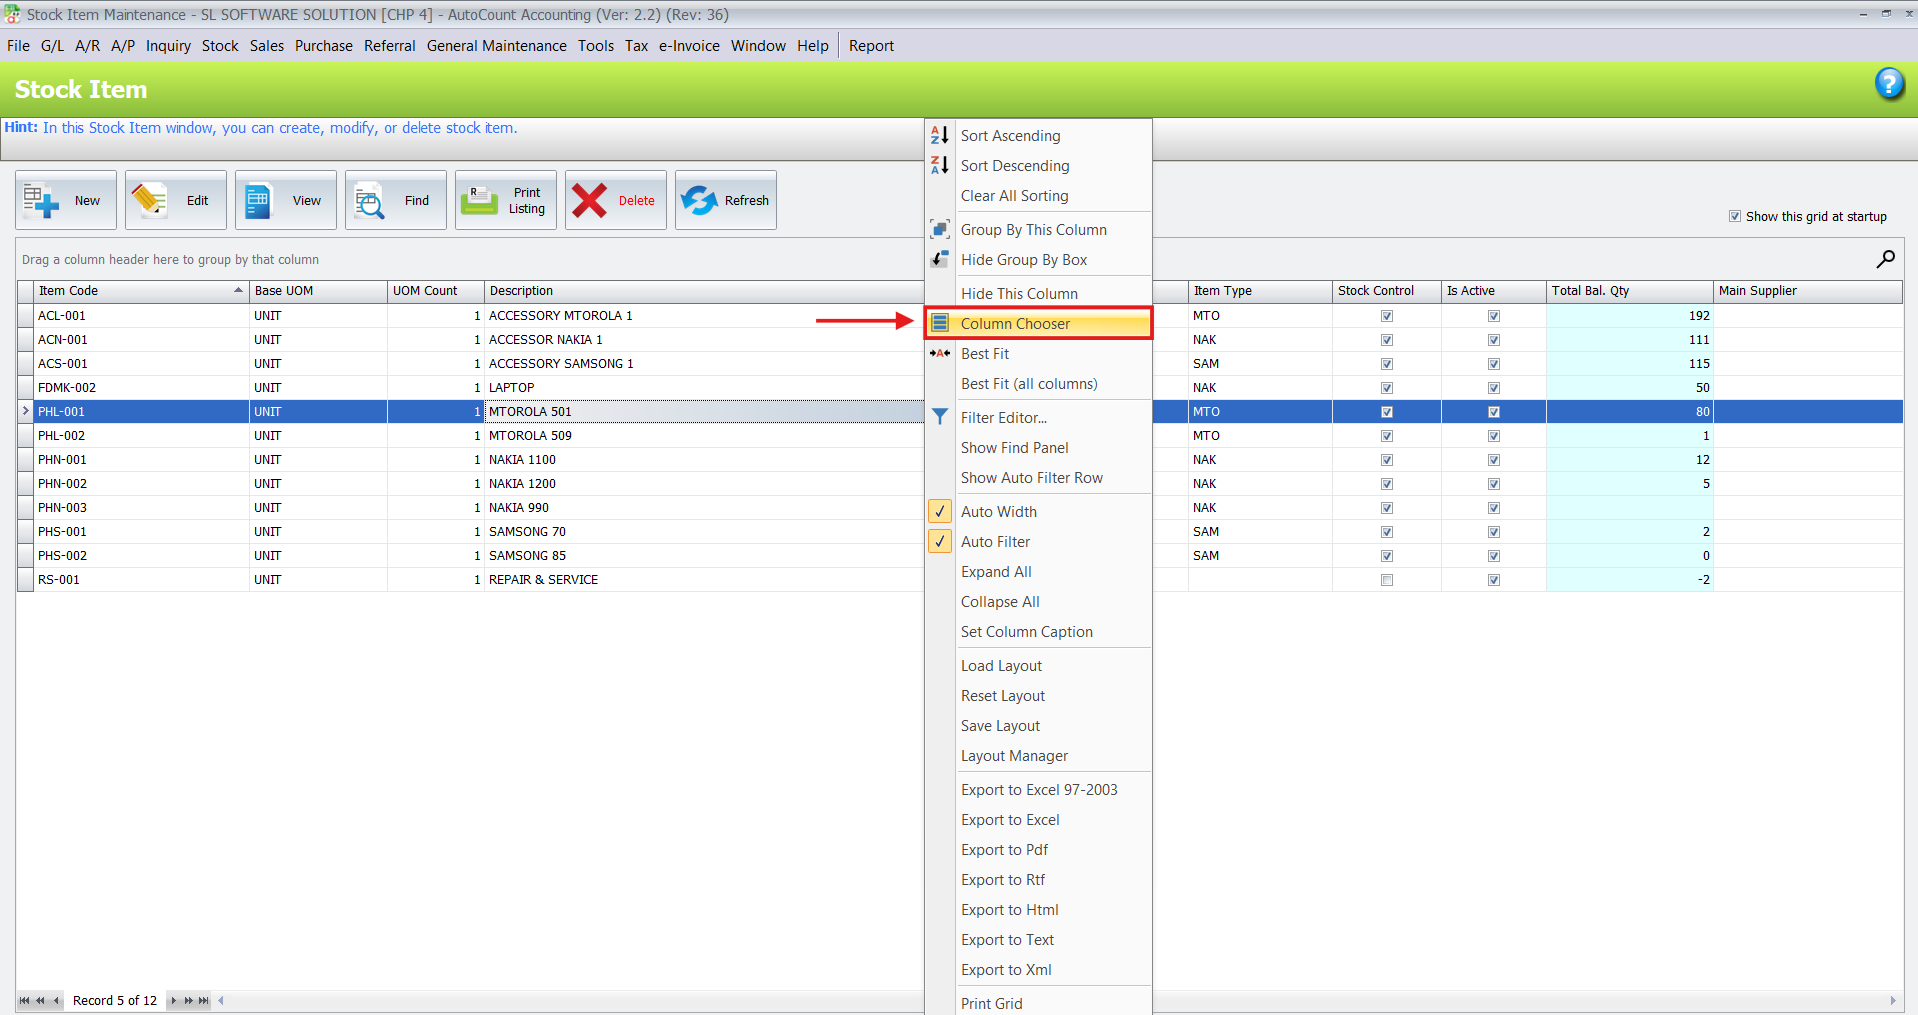Click the red X Delete icon
The height and width of the screenshot is (1015, 1918).
tap(590, 201)
